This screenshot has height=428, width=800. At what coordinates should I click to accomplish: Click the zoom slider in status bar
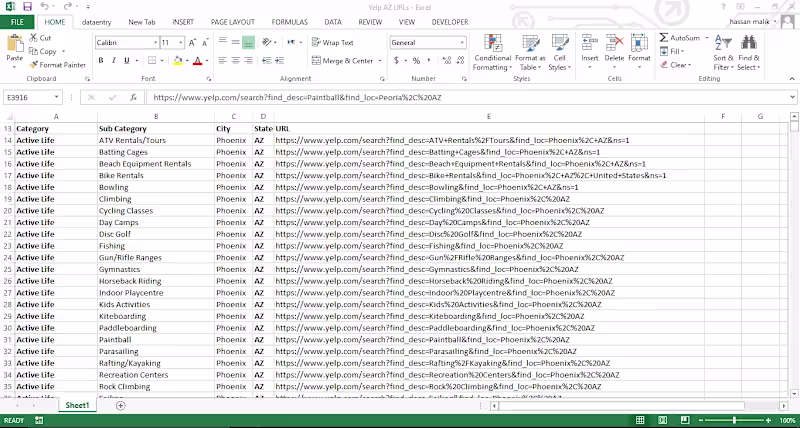pos(735,420)
